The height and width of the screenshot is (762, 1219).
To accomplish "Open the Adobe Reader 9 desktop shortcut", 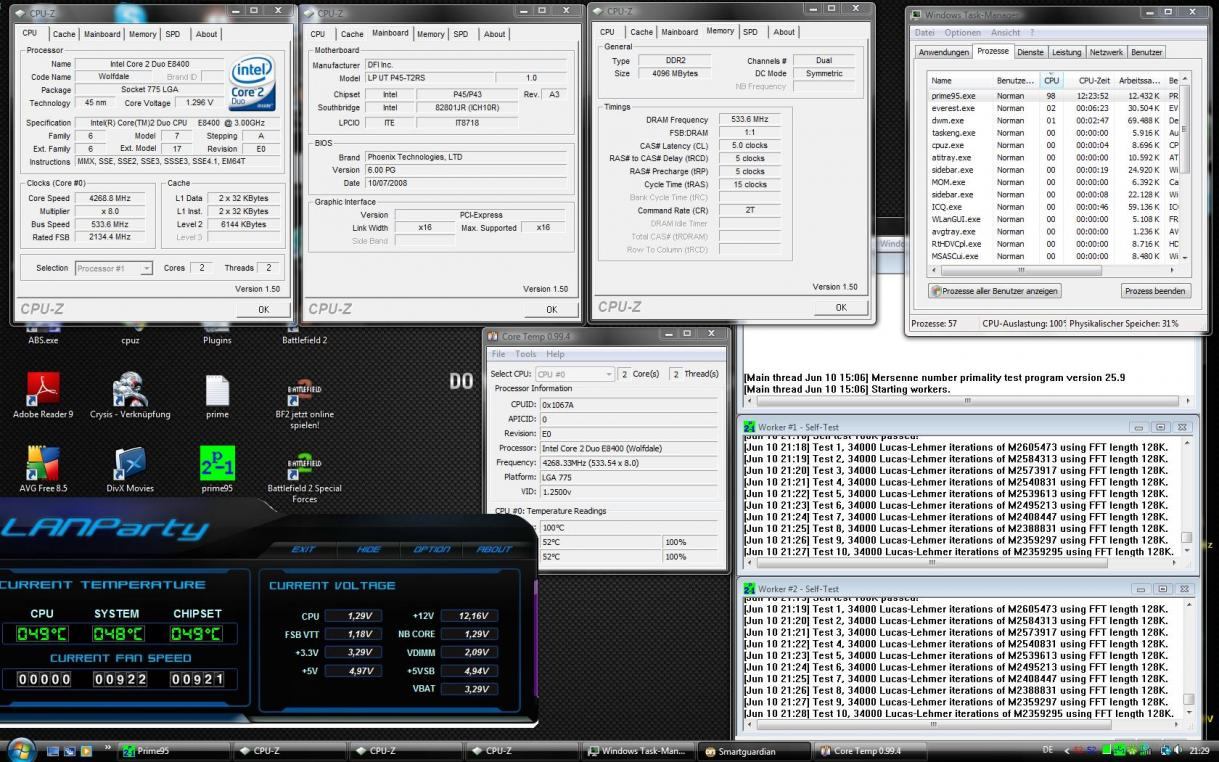I will click(43, 395).
